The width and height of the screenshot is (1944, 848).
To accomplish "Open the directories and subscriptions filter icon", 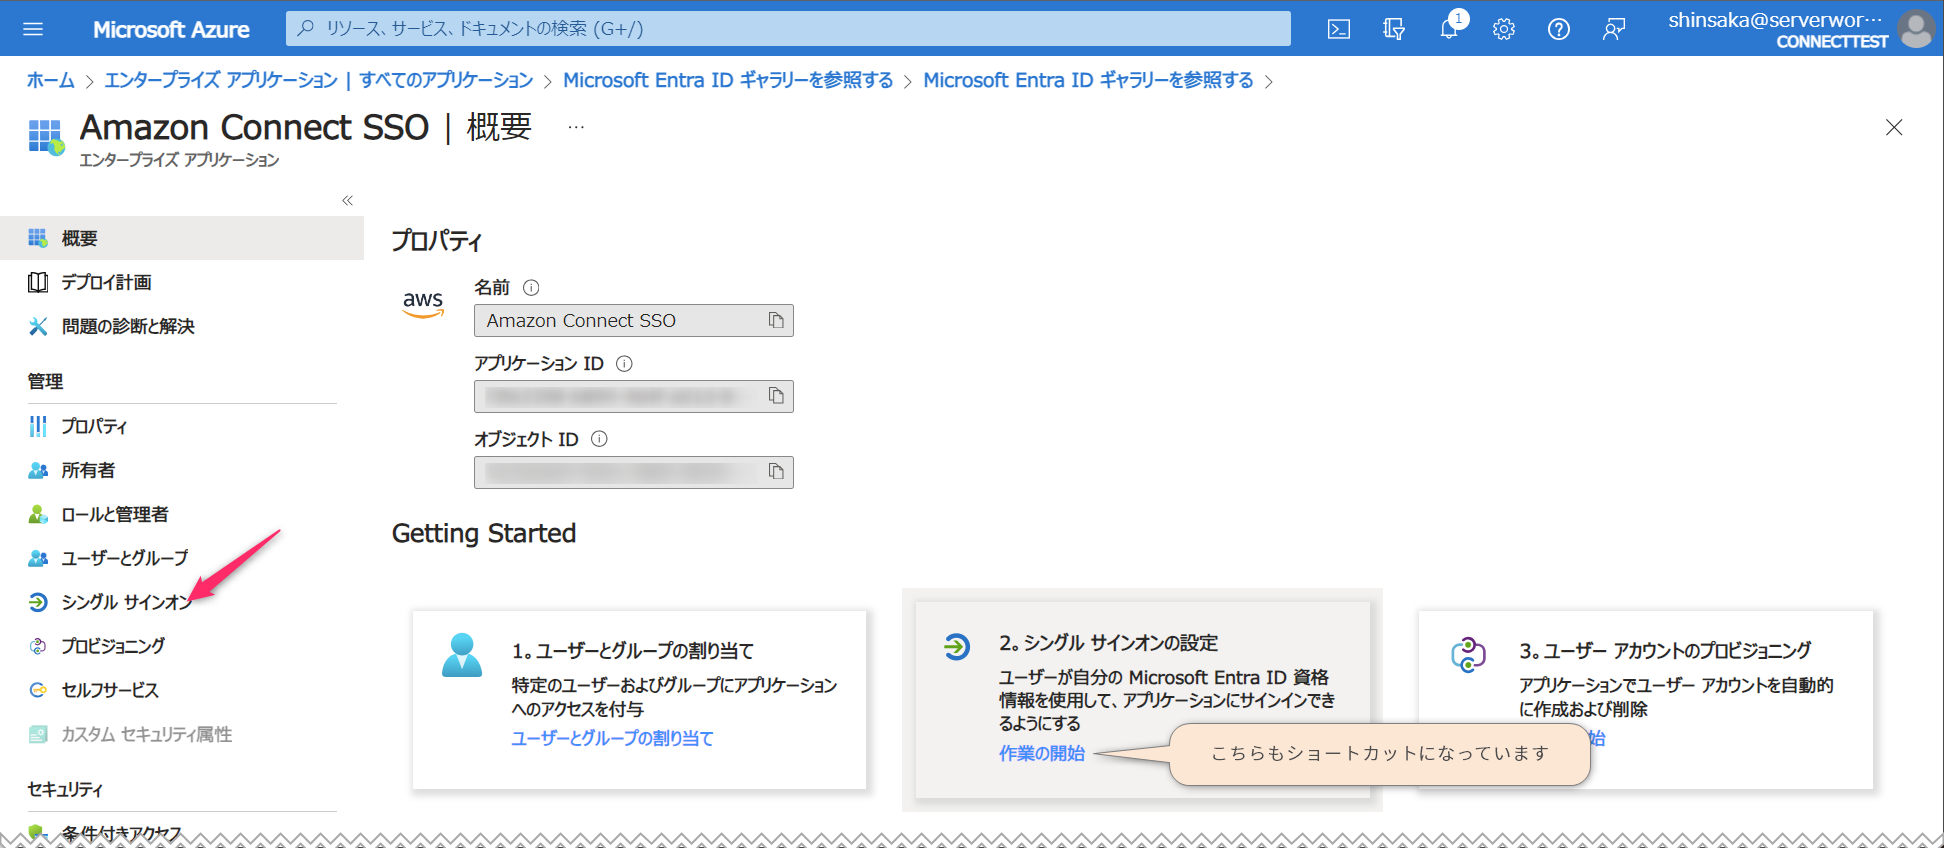I will click(x=1393, y=29).
